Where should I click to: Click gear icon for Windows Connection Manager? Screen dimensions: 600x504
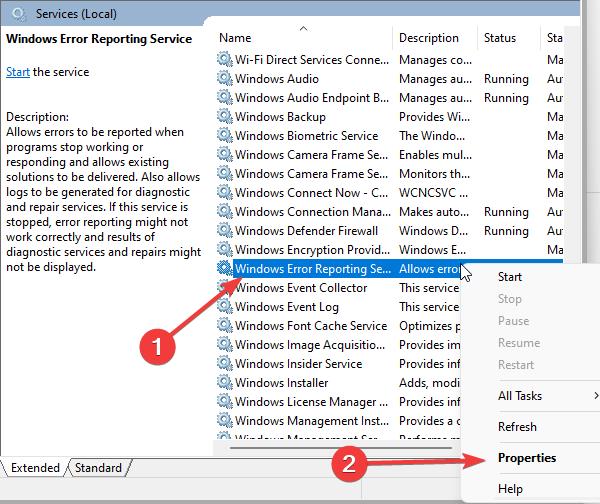(x=225, y=212)
